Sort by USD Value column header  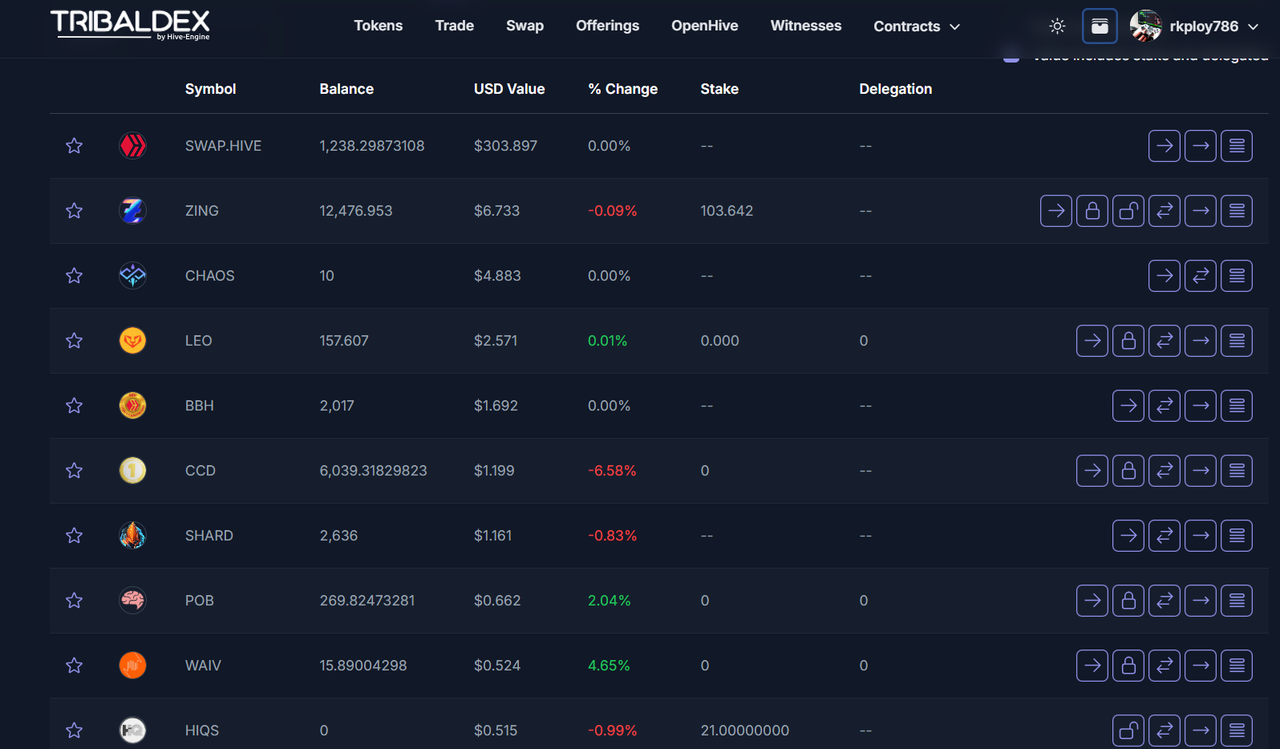[509, 89]
